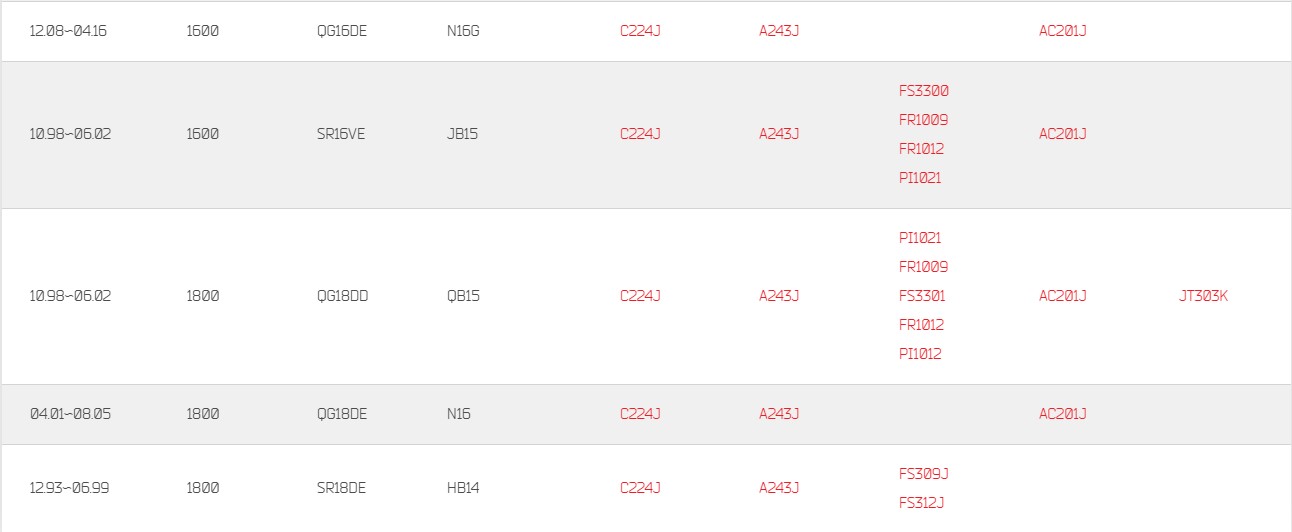Open PI1021 in the JB15 row
1292x532 pixels.
(920, 178)
